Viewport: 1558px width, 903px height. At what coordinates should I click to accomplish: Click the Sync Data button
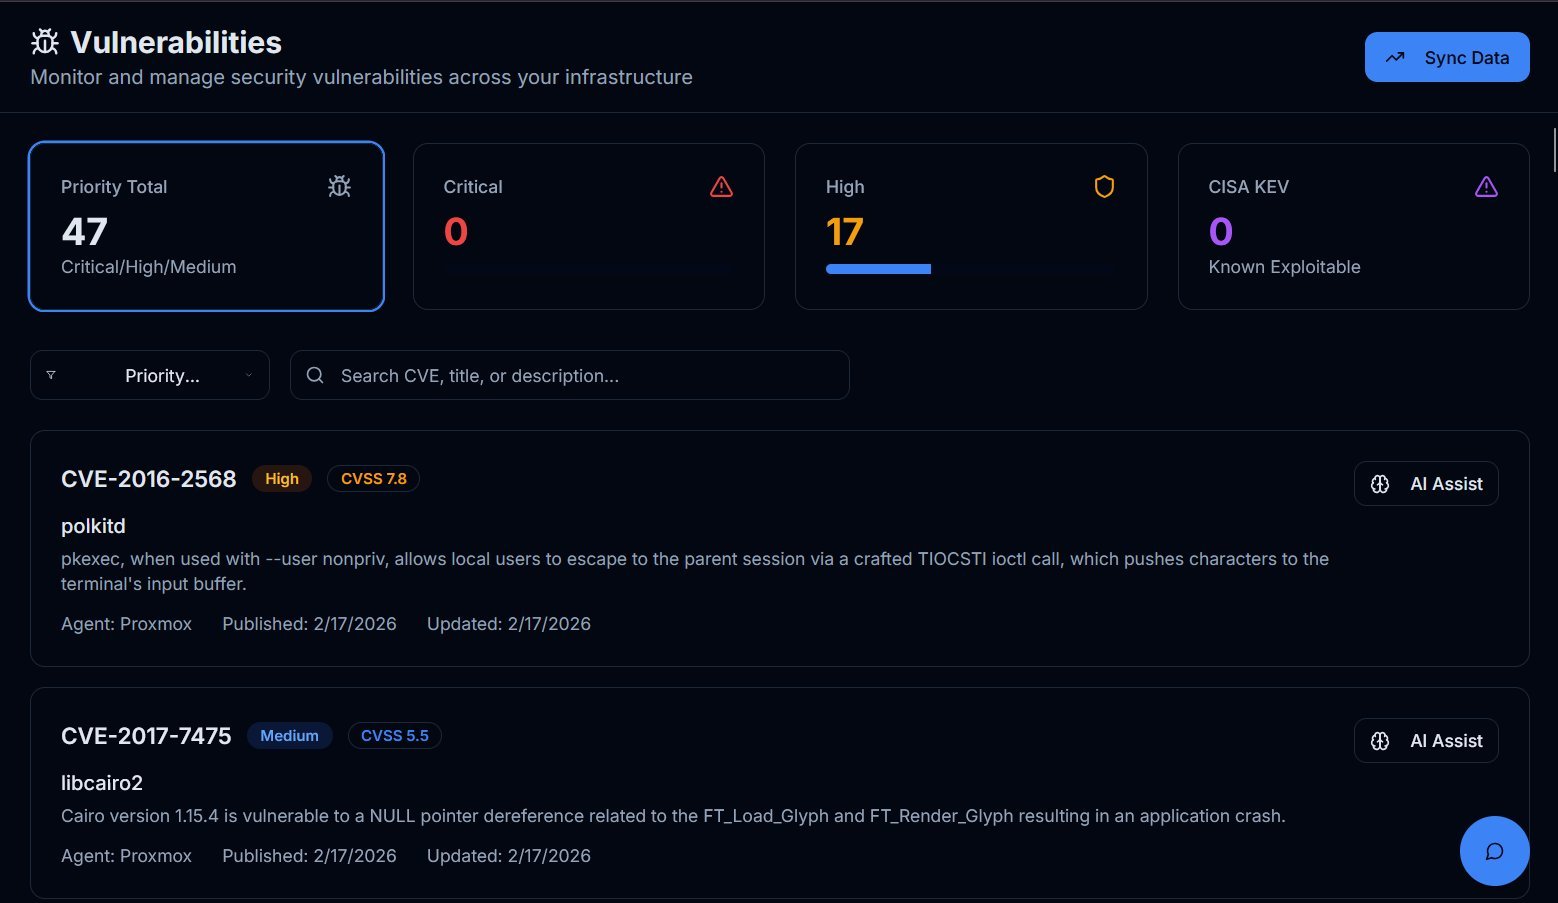1446,57
